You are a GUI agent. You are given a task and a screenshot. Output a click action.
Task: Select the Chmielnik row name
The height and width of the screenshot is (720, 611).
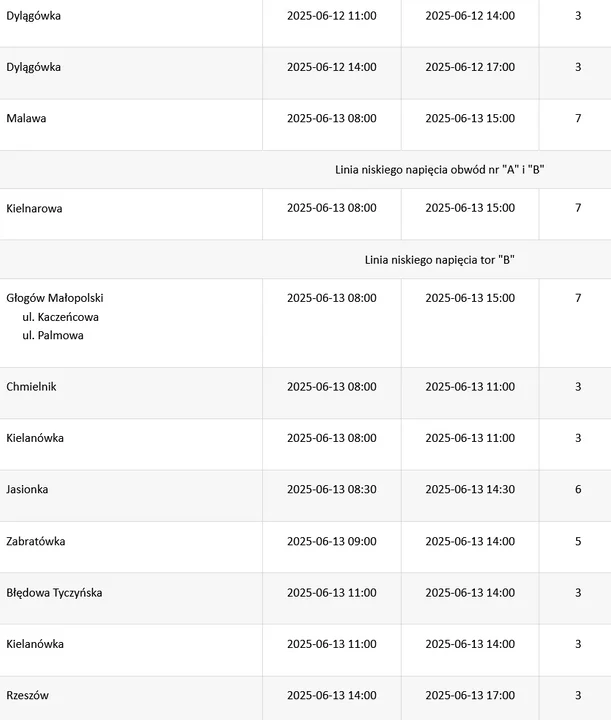pos(31,387)
